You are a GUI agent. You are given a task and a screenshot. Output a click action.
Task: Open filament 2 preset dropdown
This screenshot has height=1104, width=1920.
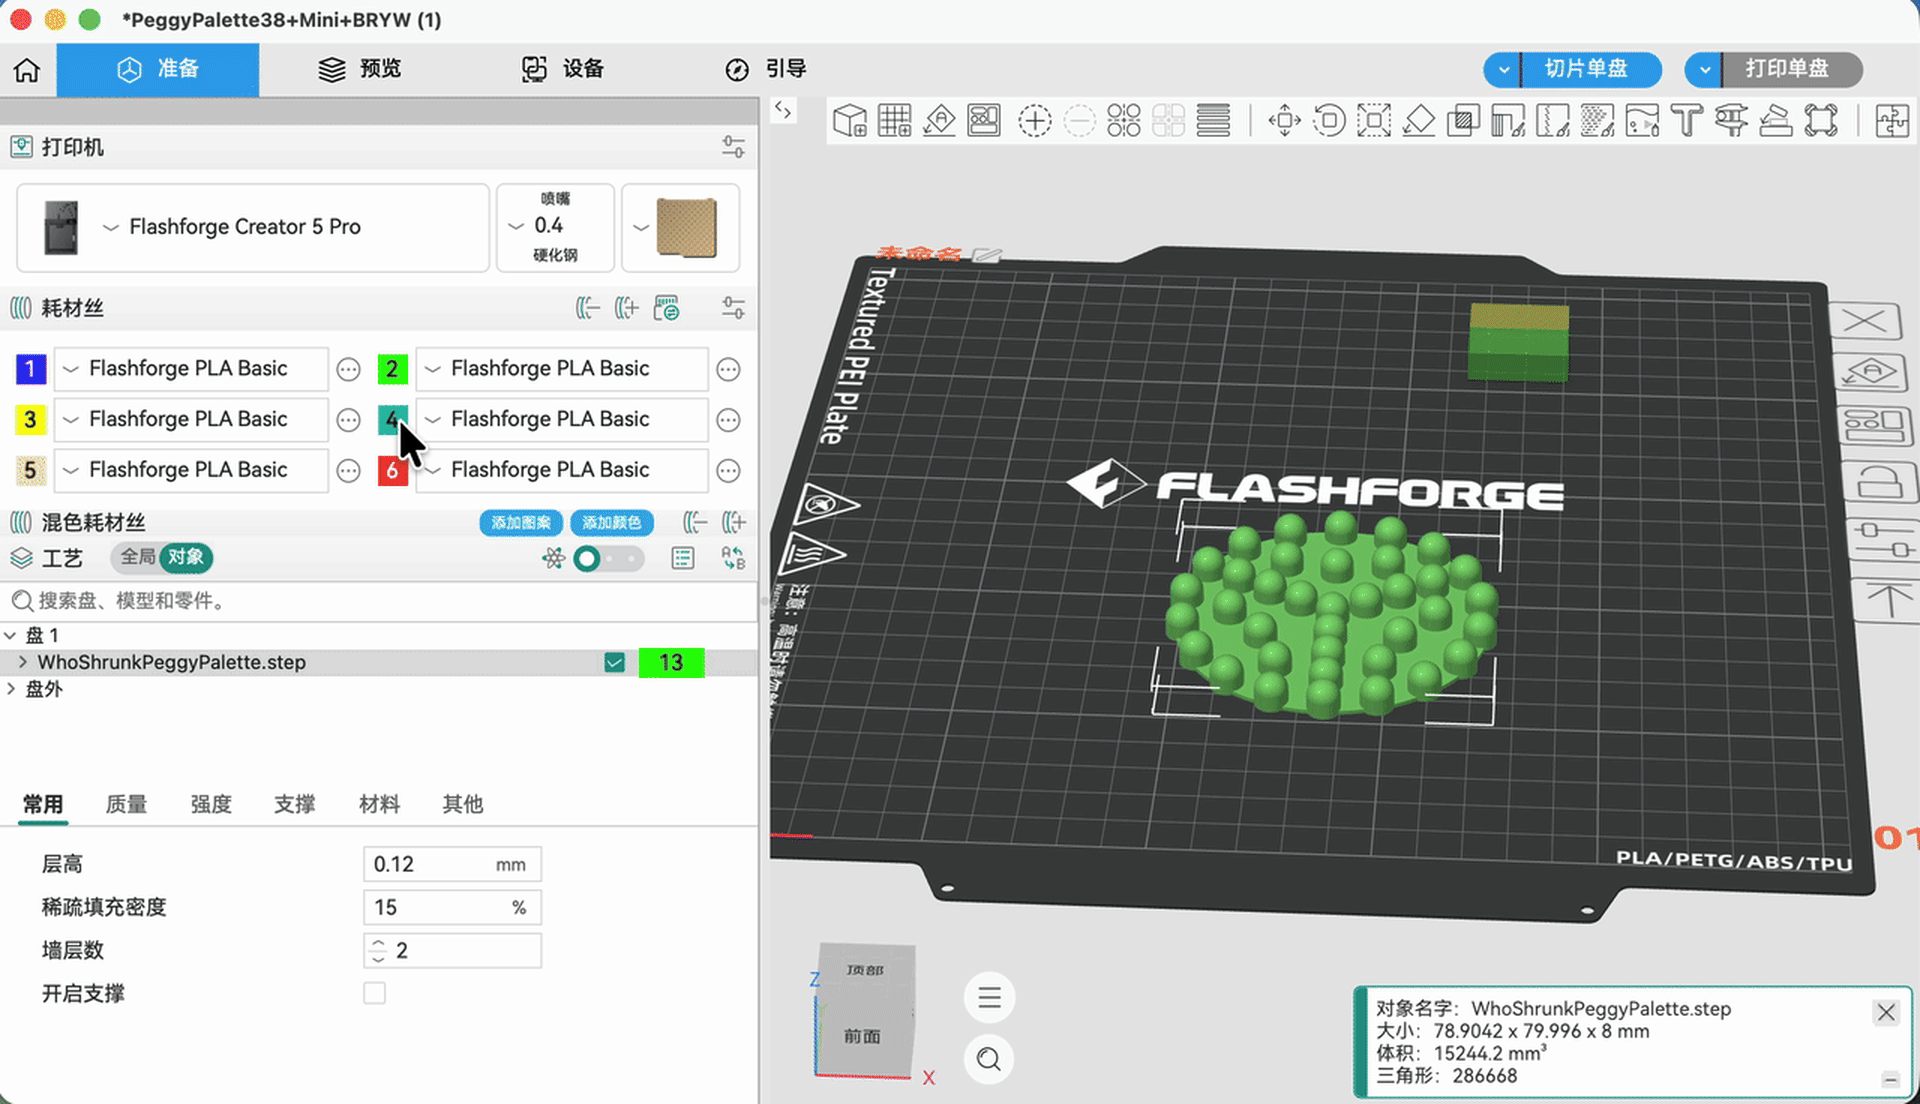coord(562,369)
